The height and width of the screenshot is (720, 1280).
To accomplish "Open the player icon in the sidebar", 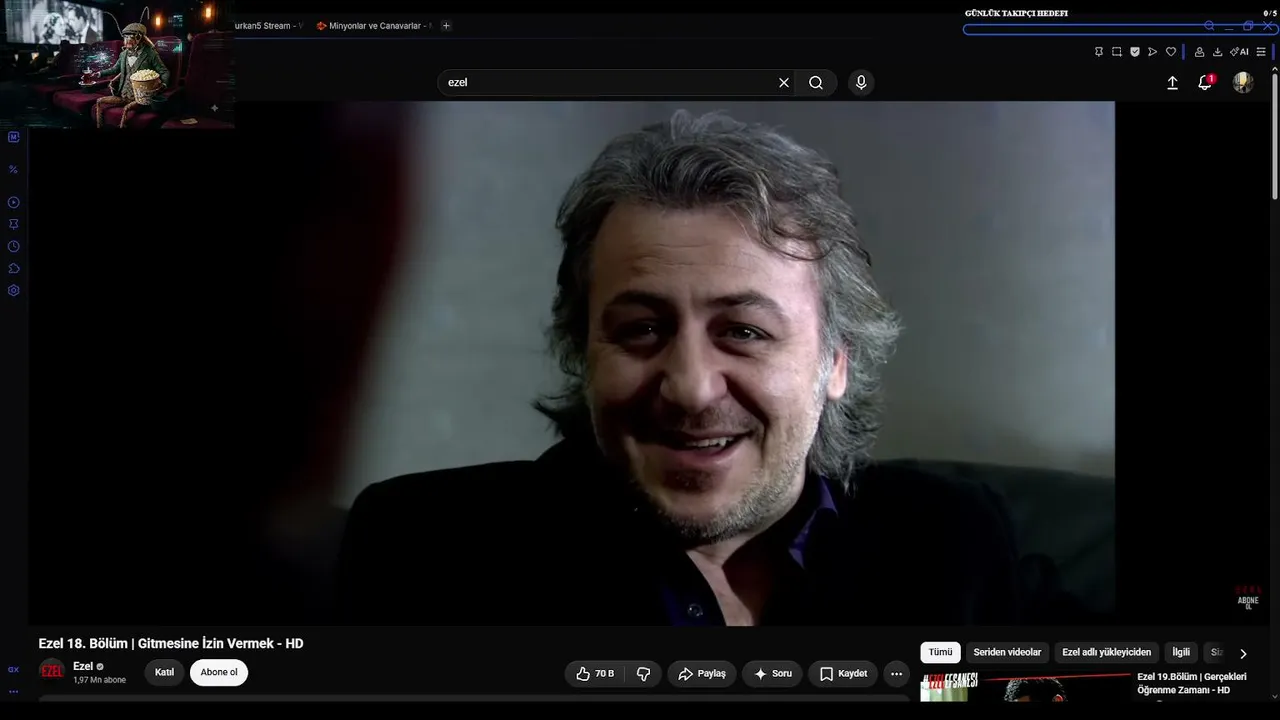I will coord(14,202).
